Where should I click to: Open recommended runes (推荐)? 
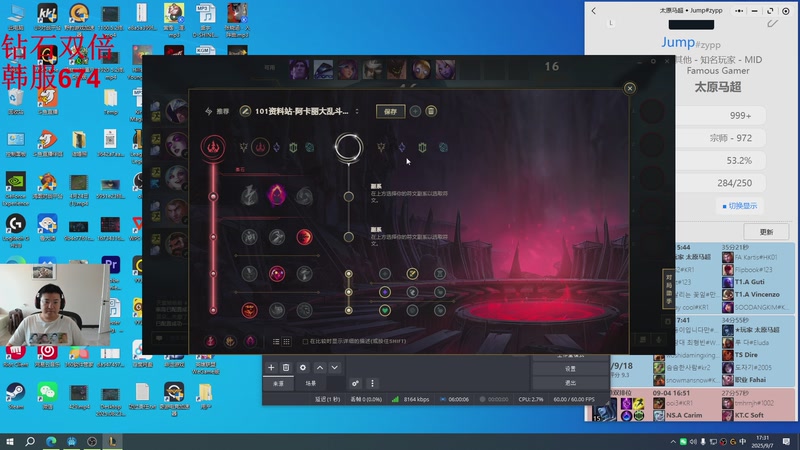pos(217,111)
